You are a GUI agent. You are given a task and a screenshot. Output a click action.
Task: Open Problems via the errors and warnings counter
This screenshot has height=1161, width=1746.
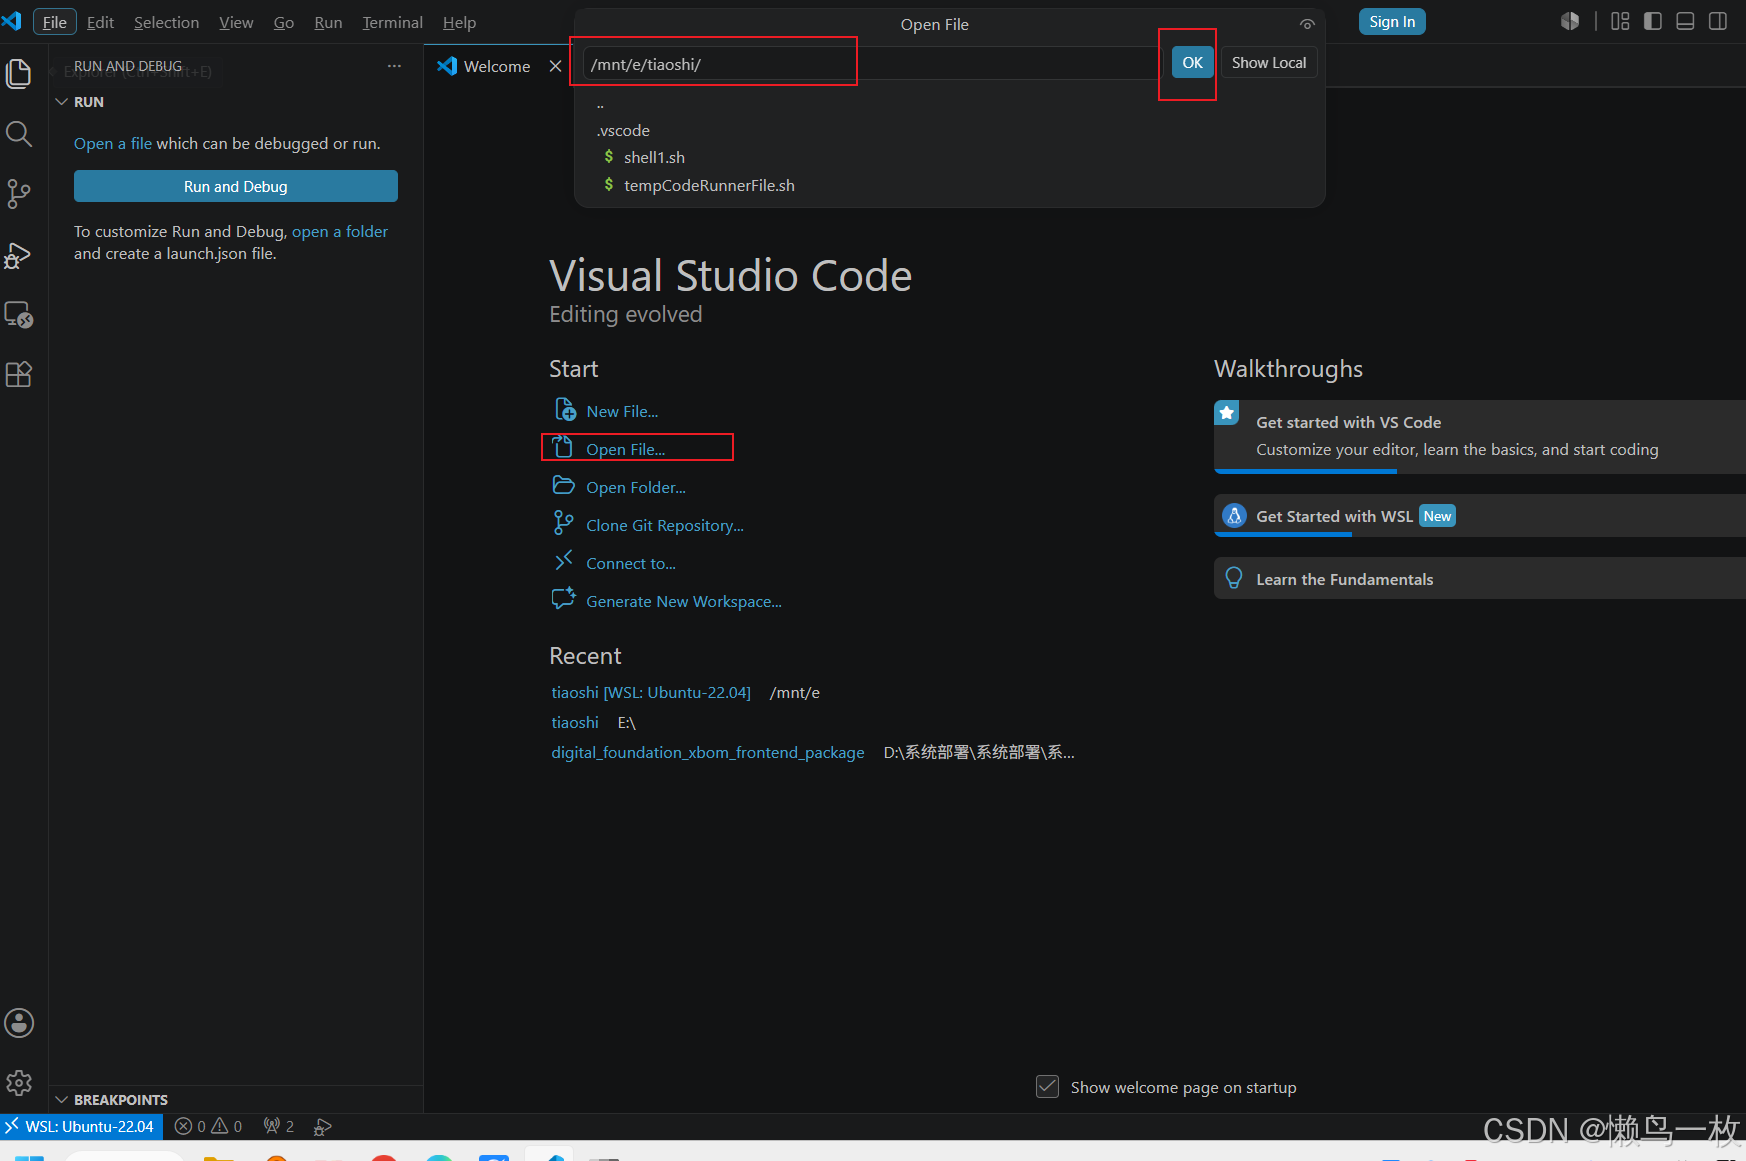click(208, 1126)
